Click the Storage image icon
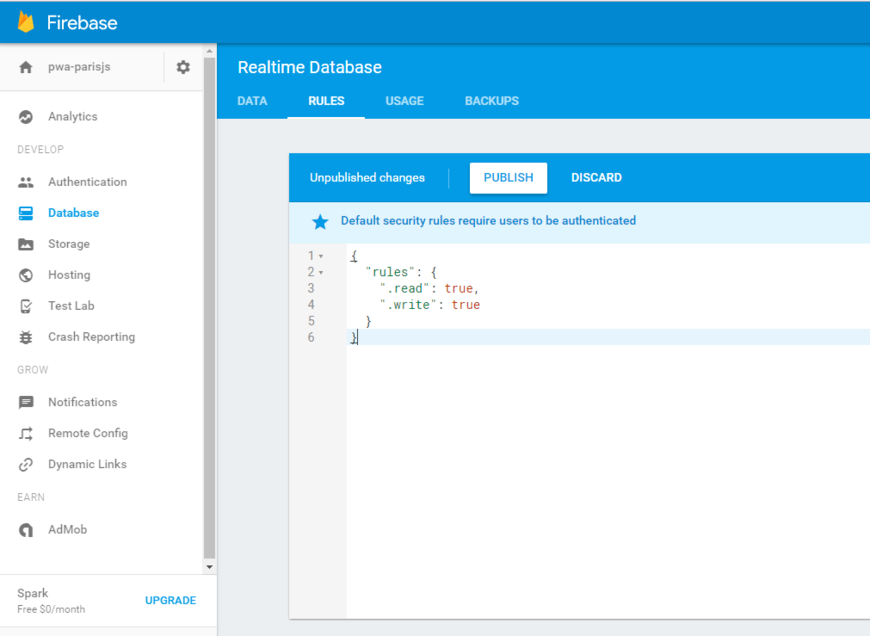 (x=26, y=244)
